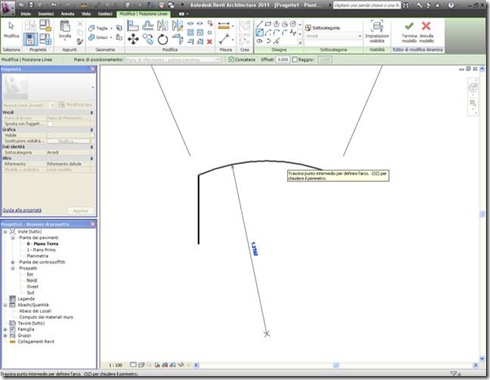
Task: Select the Tronca/Estendi trim tool
Action: pyautogui.click(x=177, y=40)
